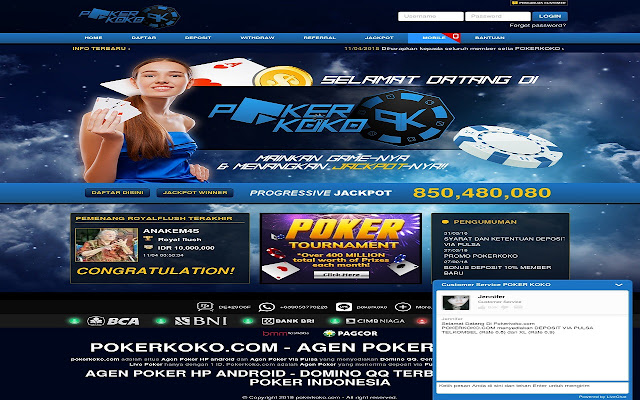Click the PAGCOR logo

pos(350,333)
